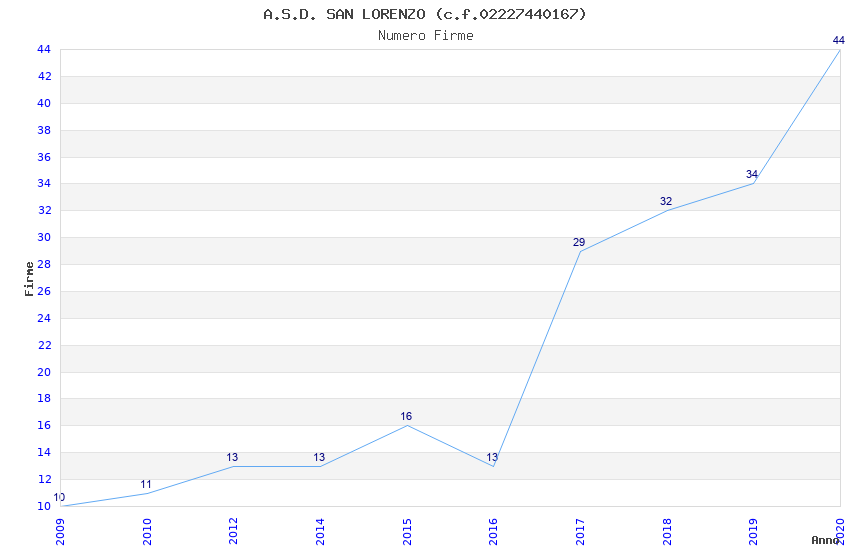This screenshot has width=850, height=550.
Task: Click y-axis tick value 40
Action: pyautogui.click(x=44, y=103)
